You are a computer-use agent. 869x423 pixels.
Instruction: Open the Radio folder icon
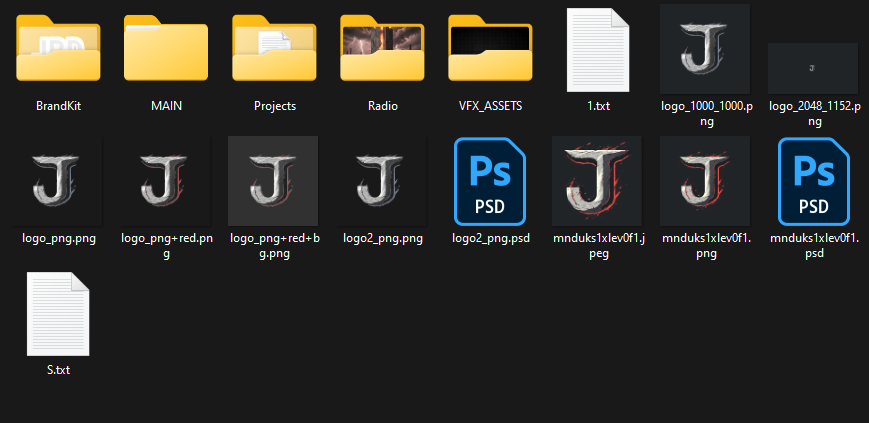click(382, 48)
